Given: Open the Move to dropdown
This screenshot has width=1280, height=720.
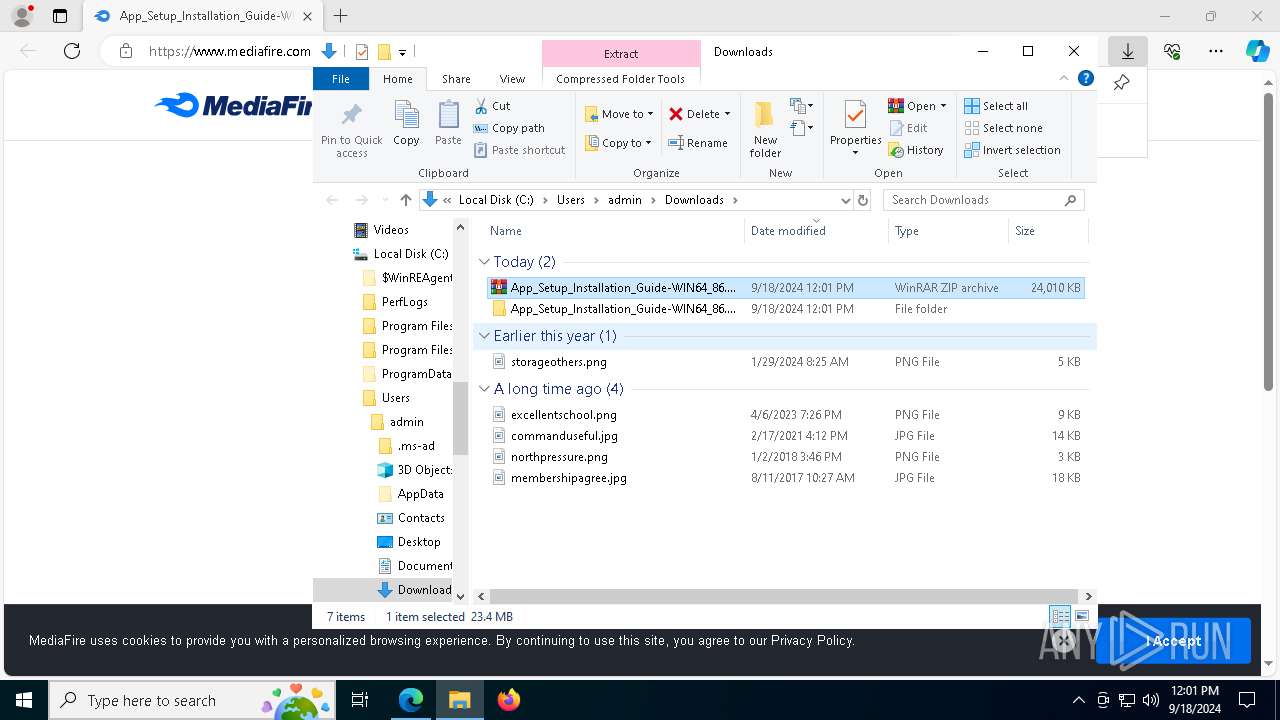Looking at the screenshot, I should 619,114.
